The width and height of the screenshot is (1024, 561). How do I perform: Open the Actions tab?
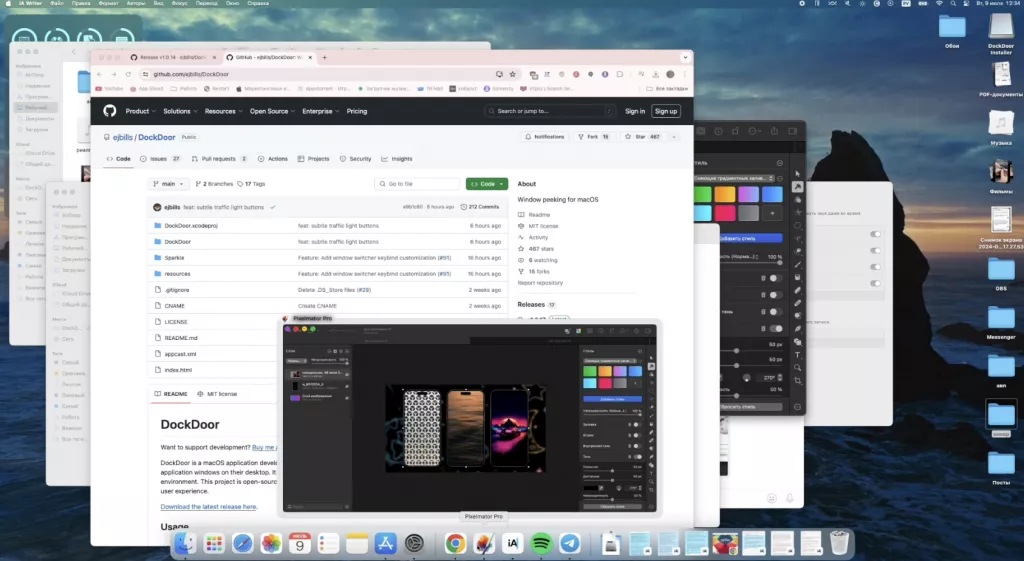[272, 159]
